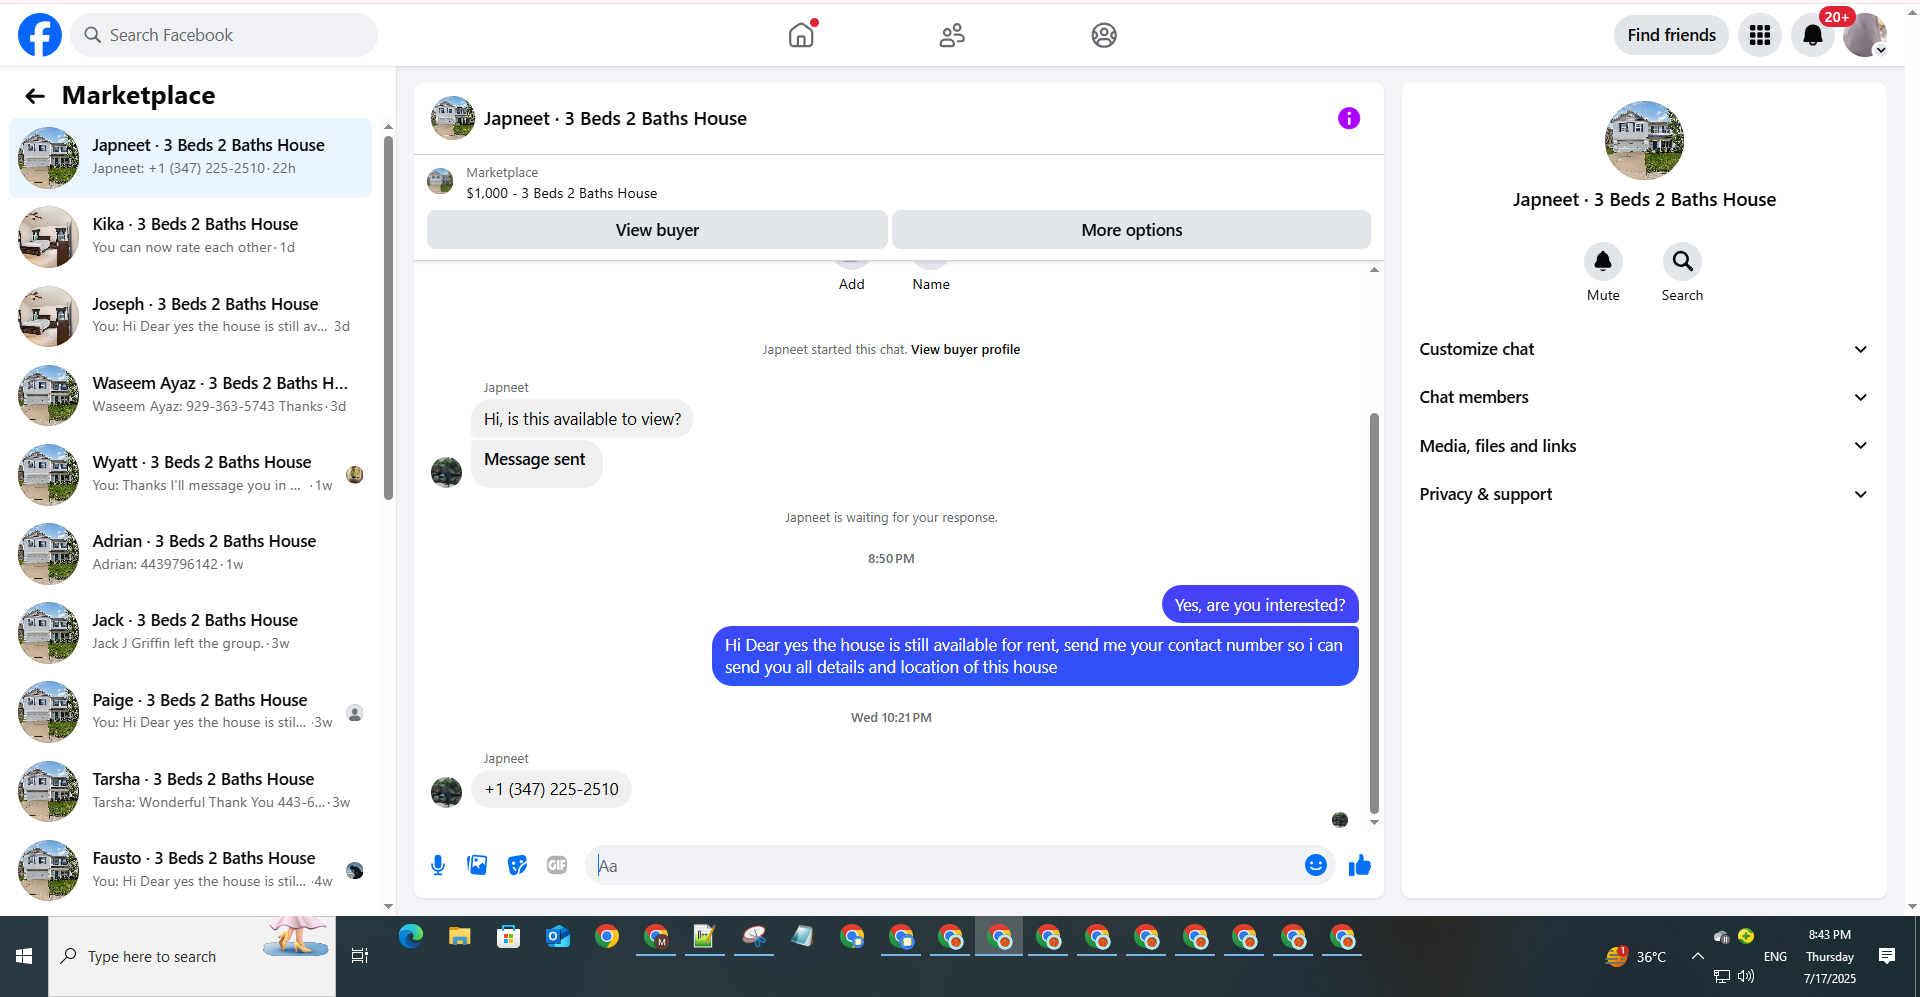This screenshot has width=1920, height=997.
Task: Open the account profile picture menu
Action: pos(1865,35)
